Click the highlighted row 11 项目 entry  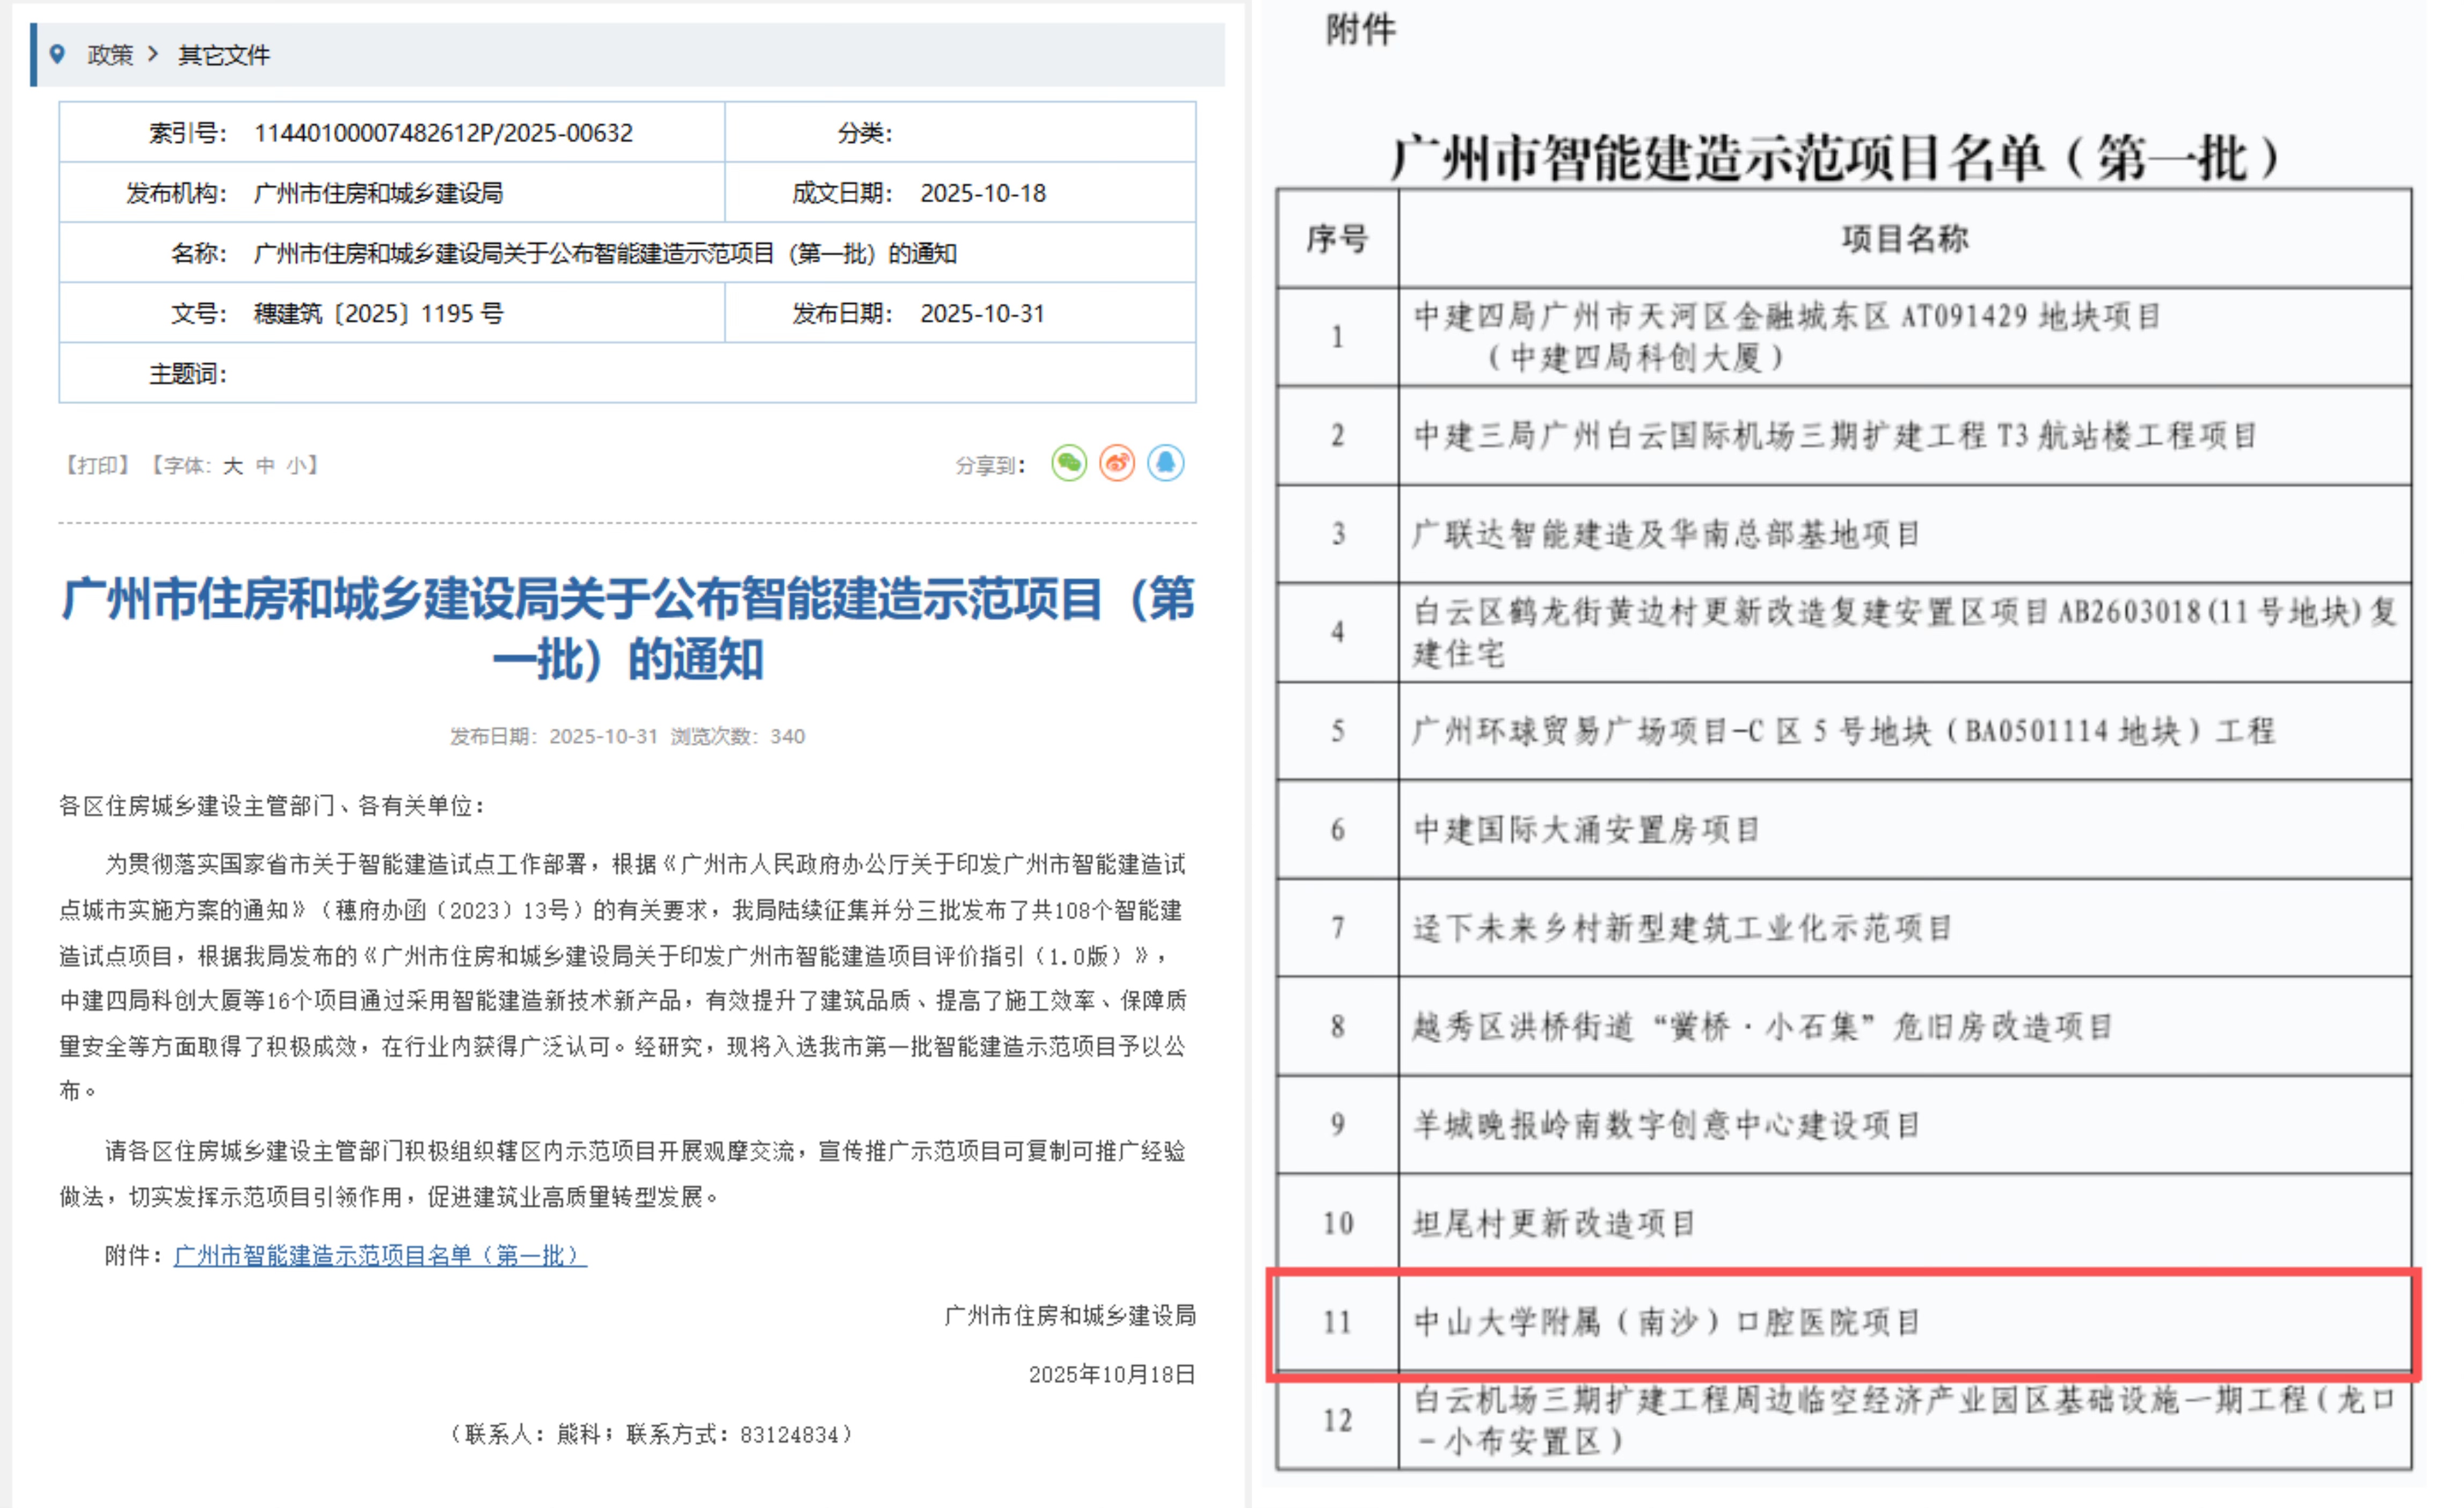point(1666,1322)
